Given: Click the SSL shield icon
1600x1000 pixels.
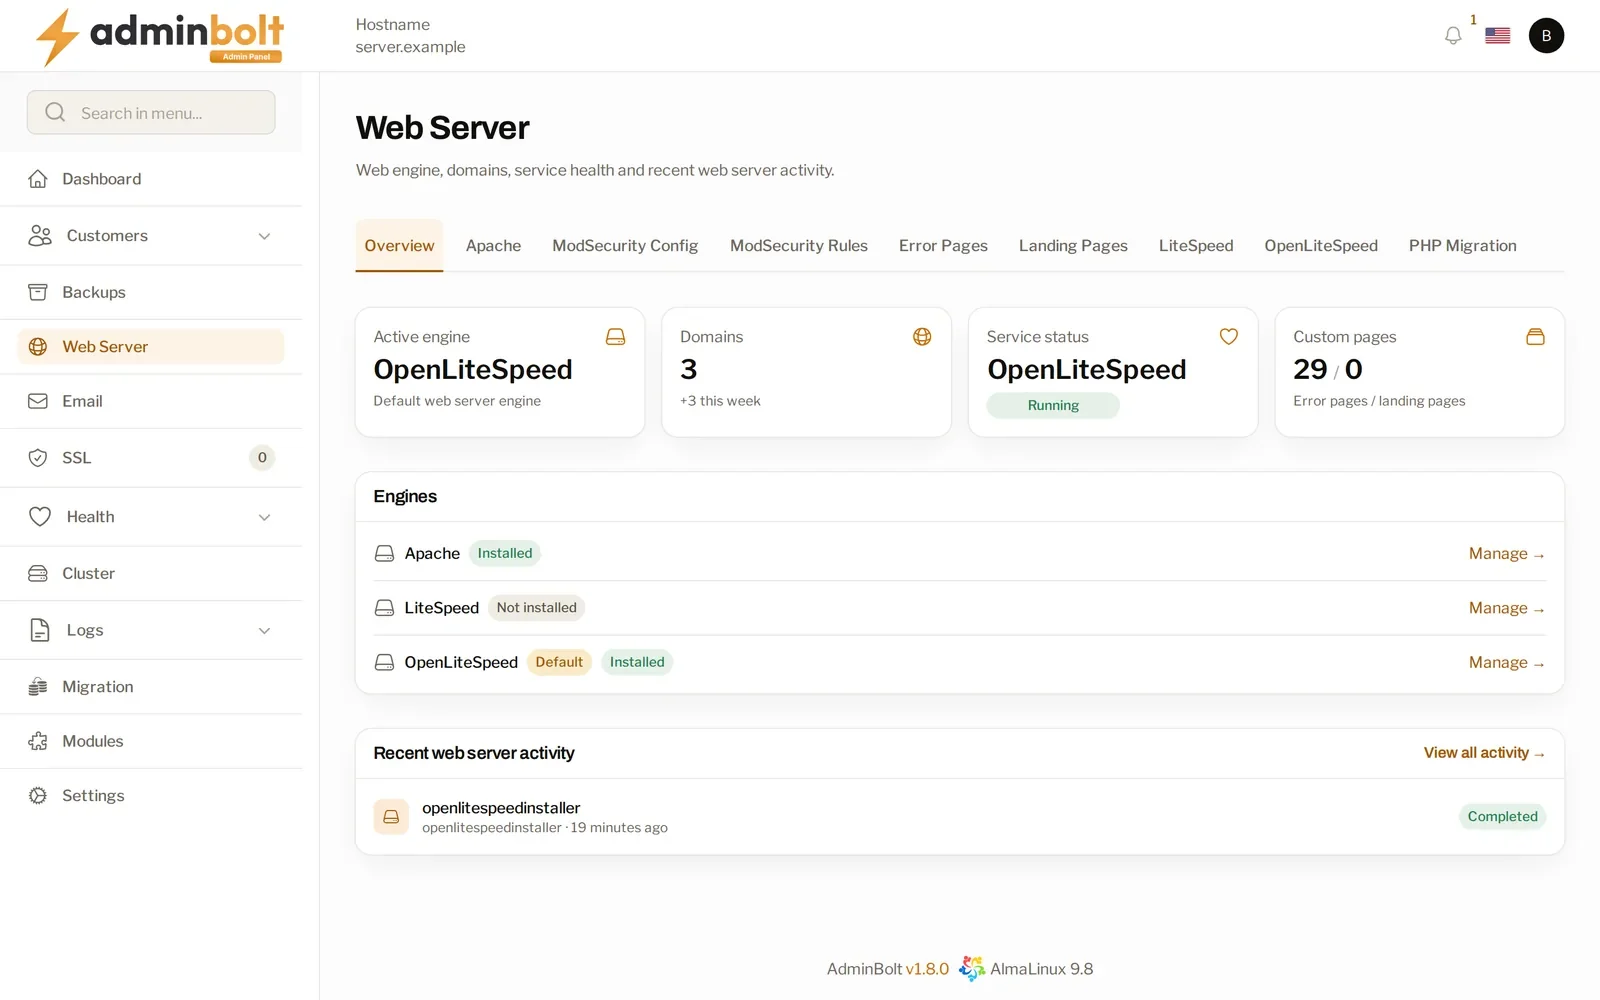Looking at the screenshot, I should (38, 458).
